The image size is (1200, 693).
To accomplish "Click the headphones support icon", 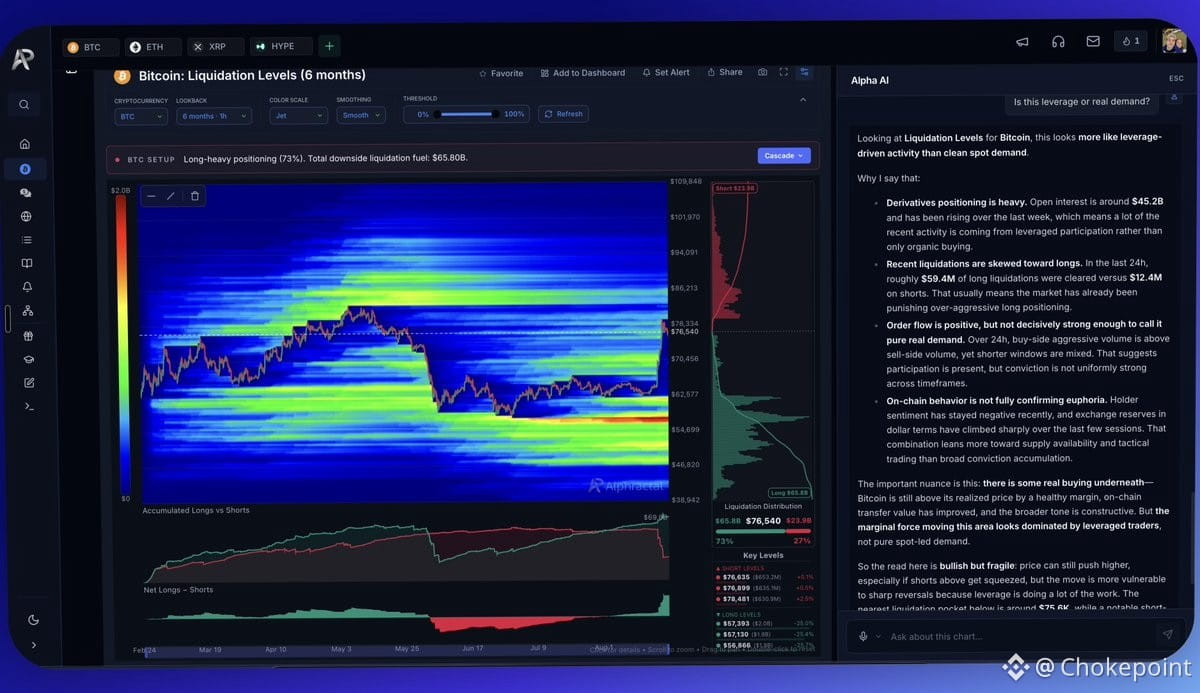I will (x=1058, y=42).
